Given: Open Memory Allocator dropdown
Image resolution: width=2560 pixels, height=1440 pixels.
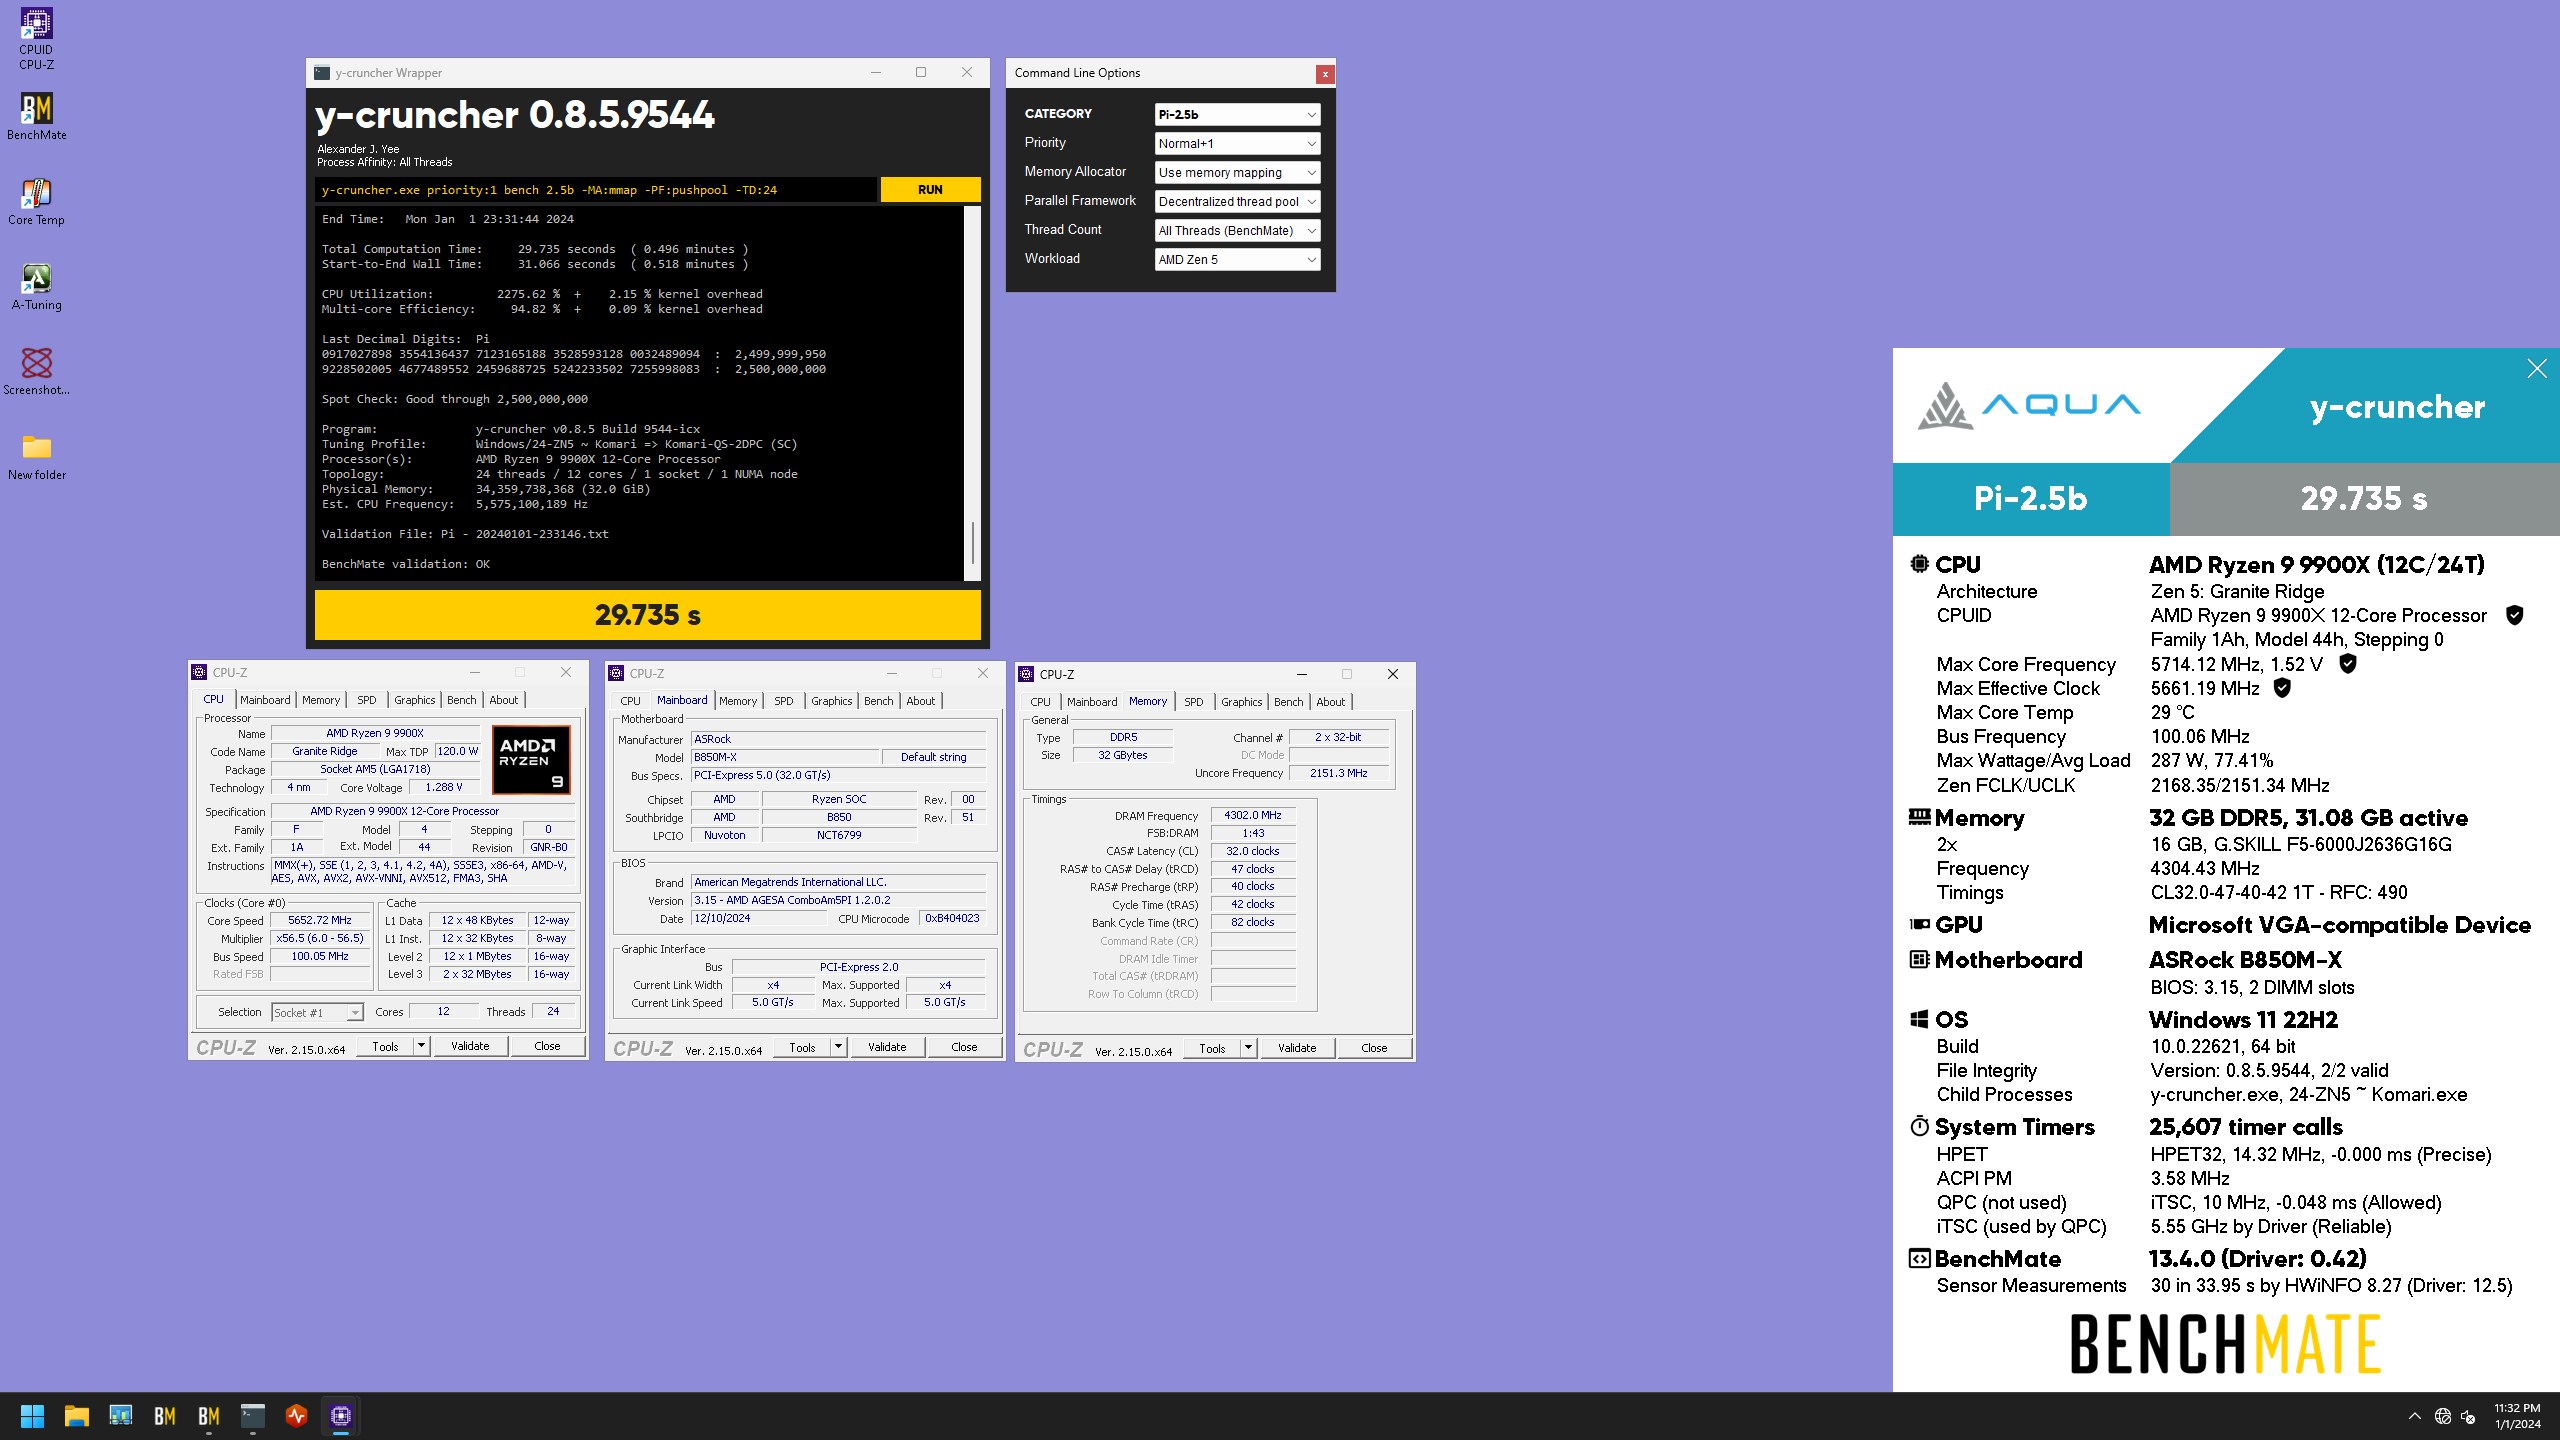Looking at the screenshot, I should coord(1237,173).
